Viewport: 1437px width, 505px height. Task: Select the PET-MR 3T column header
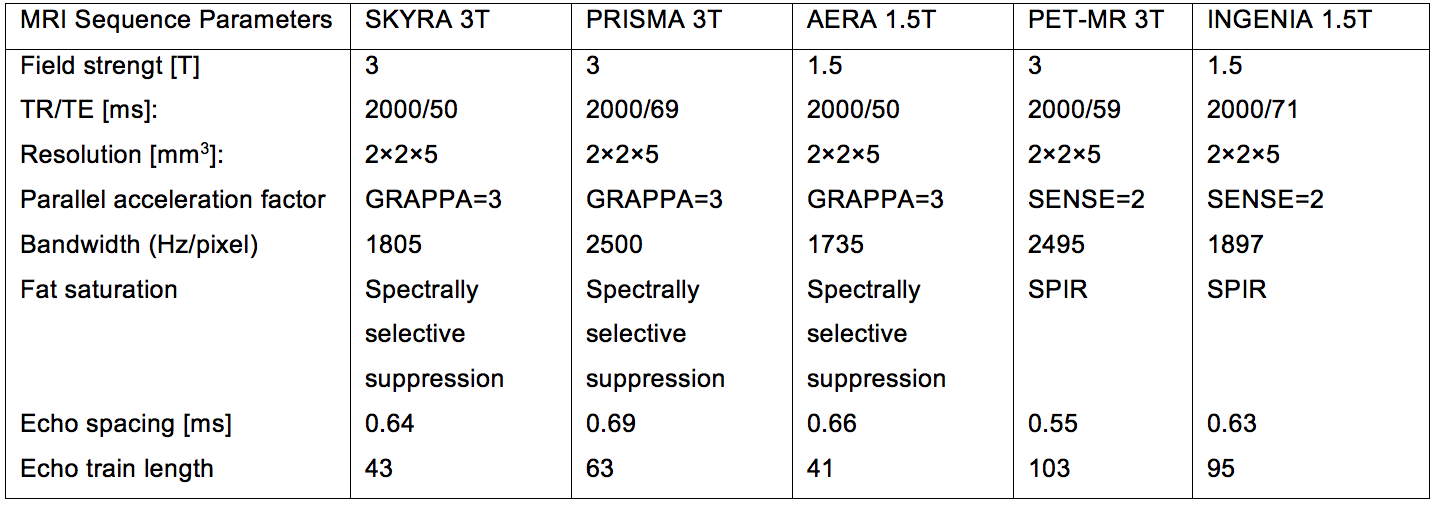pos(1096,20)
